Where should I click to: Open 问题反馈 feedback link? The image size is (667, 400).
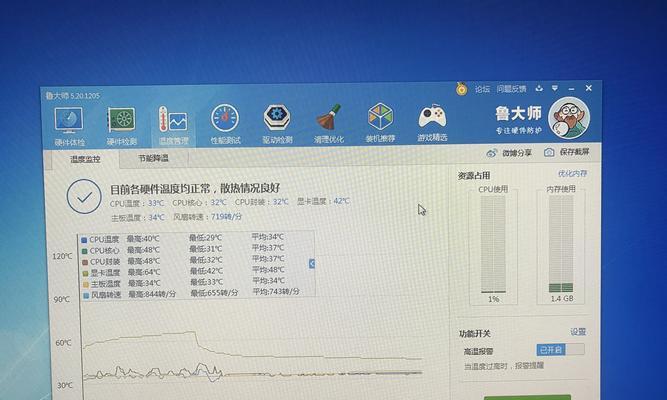coord(511,89)
